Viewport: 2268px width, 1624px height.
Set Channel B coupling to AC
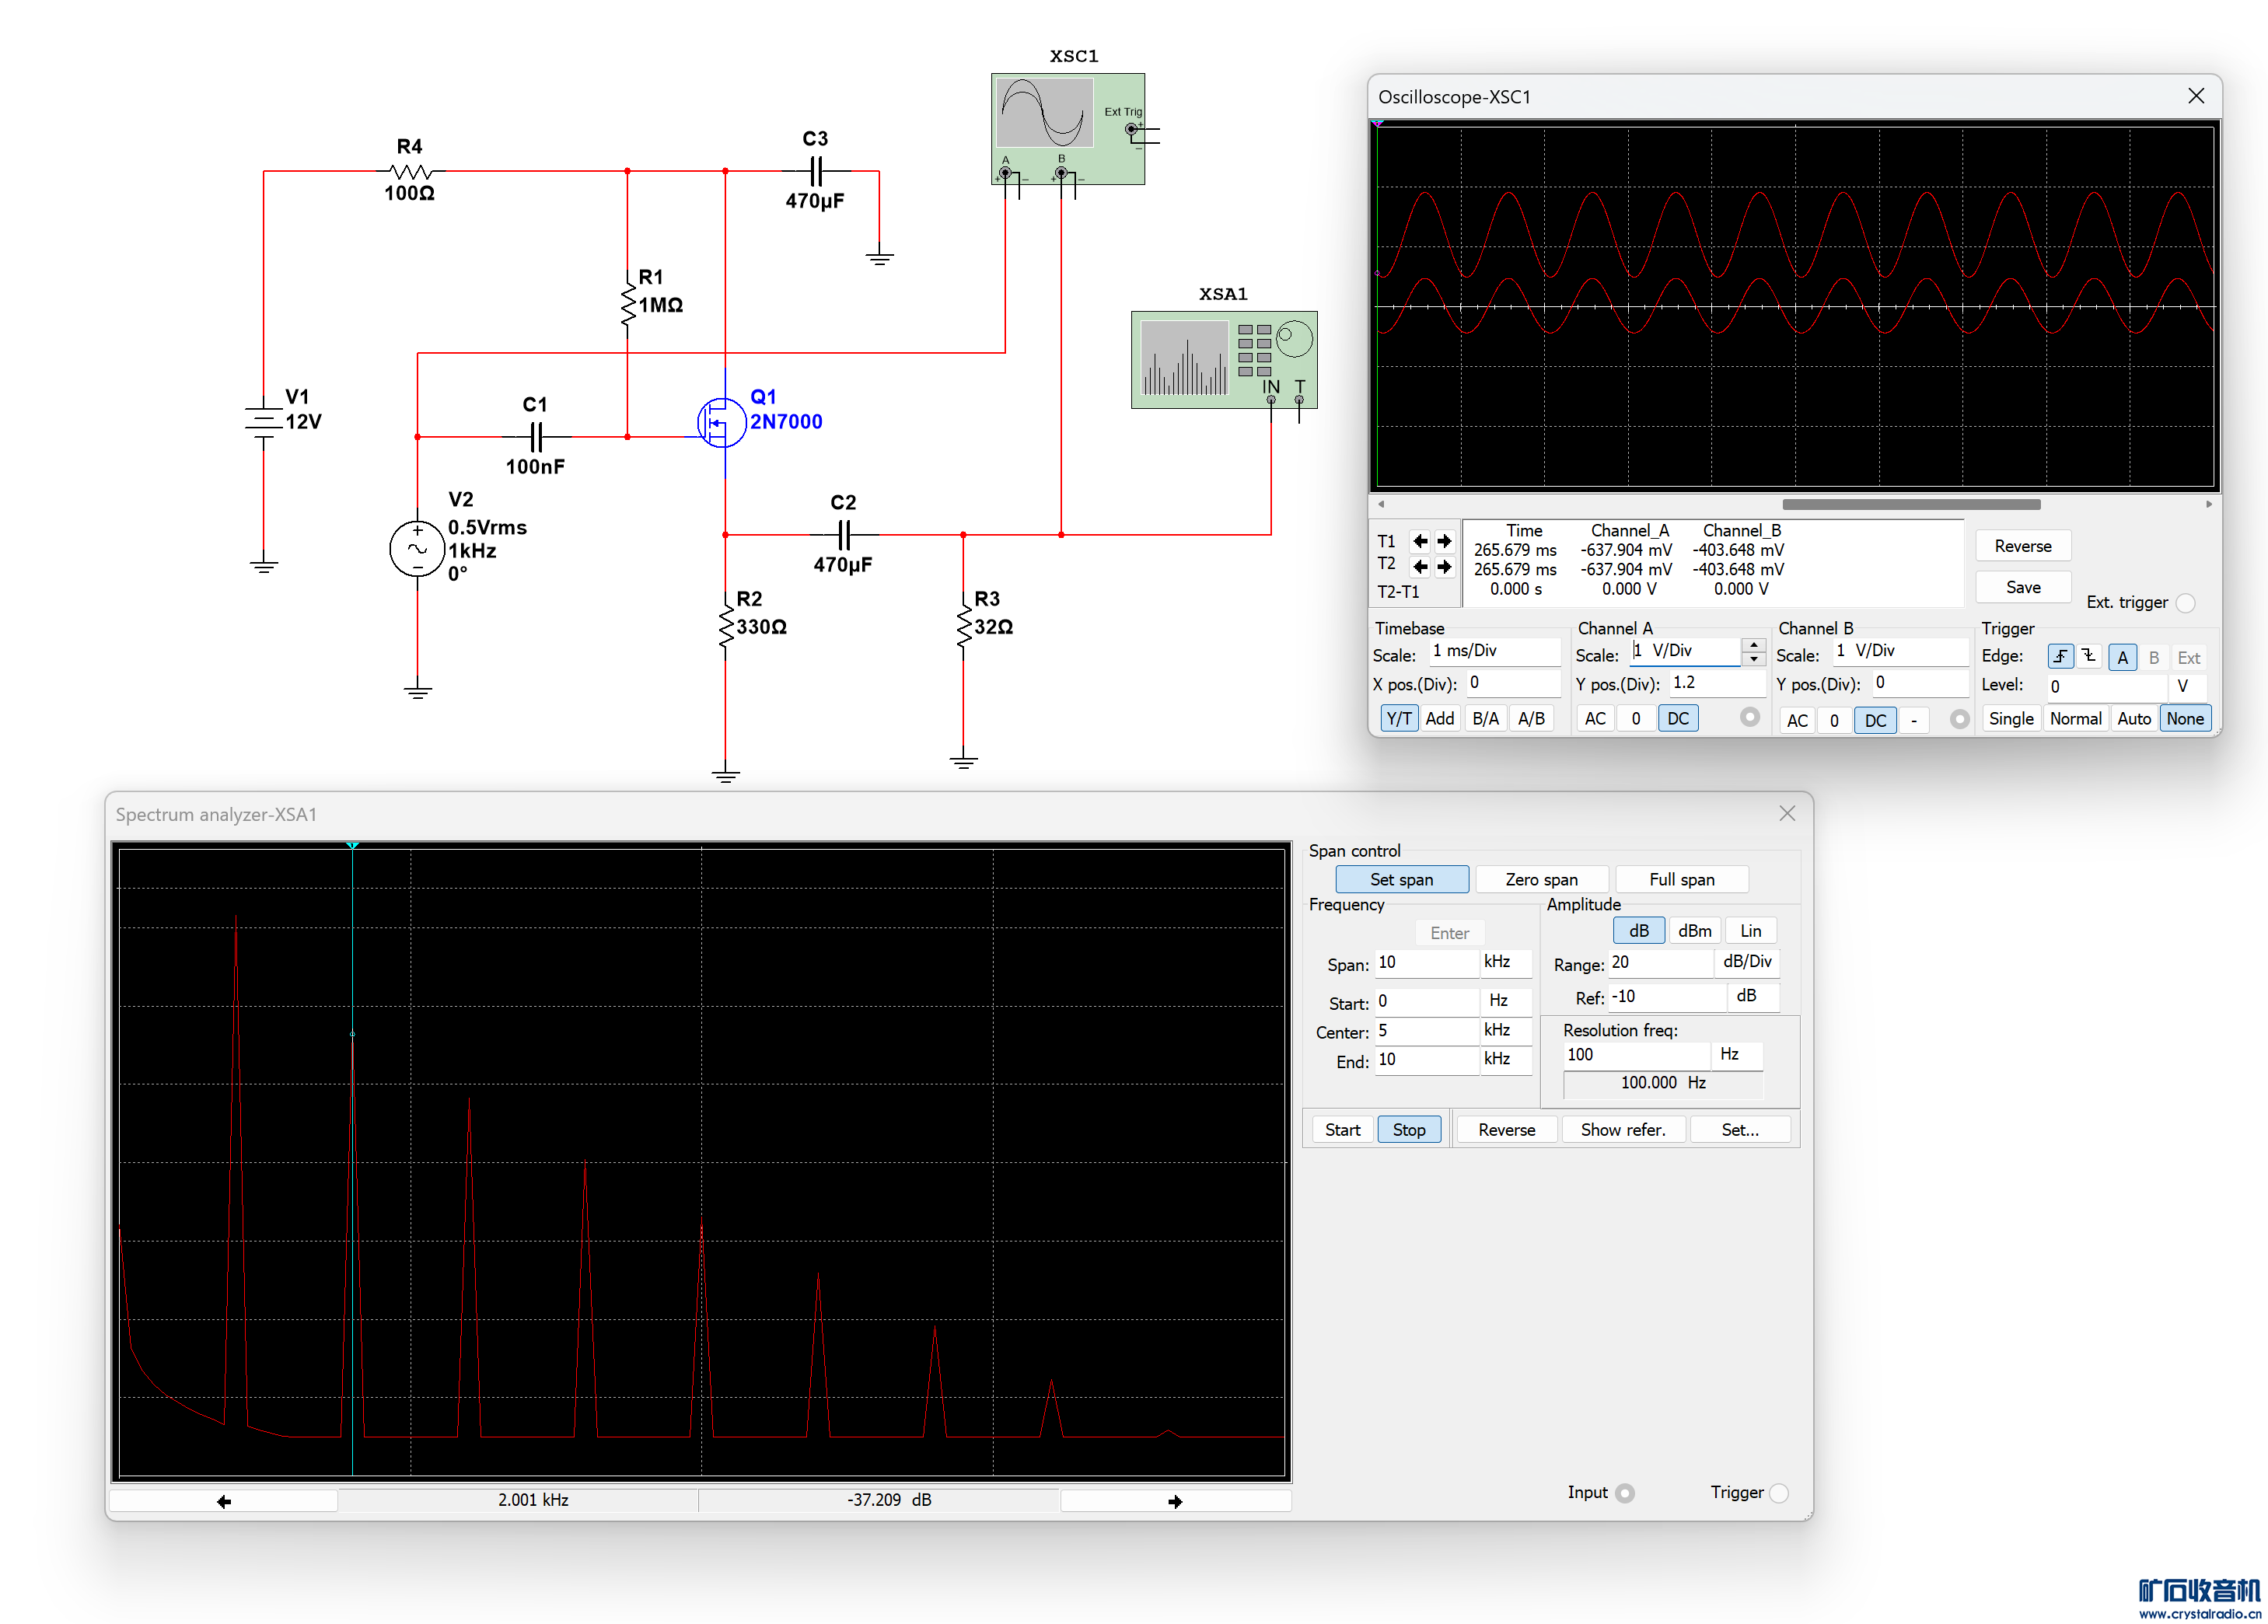(1797, 720)
